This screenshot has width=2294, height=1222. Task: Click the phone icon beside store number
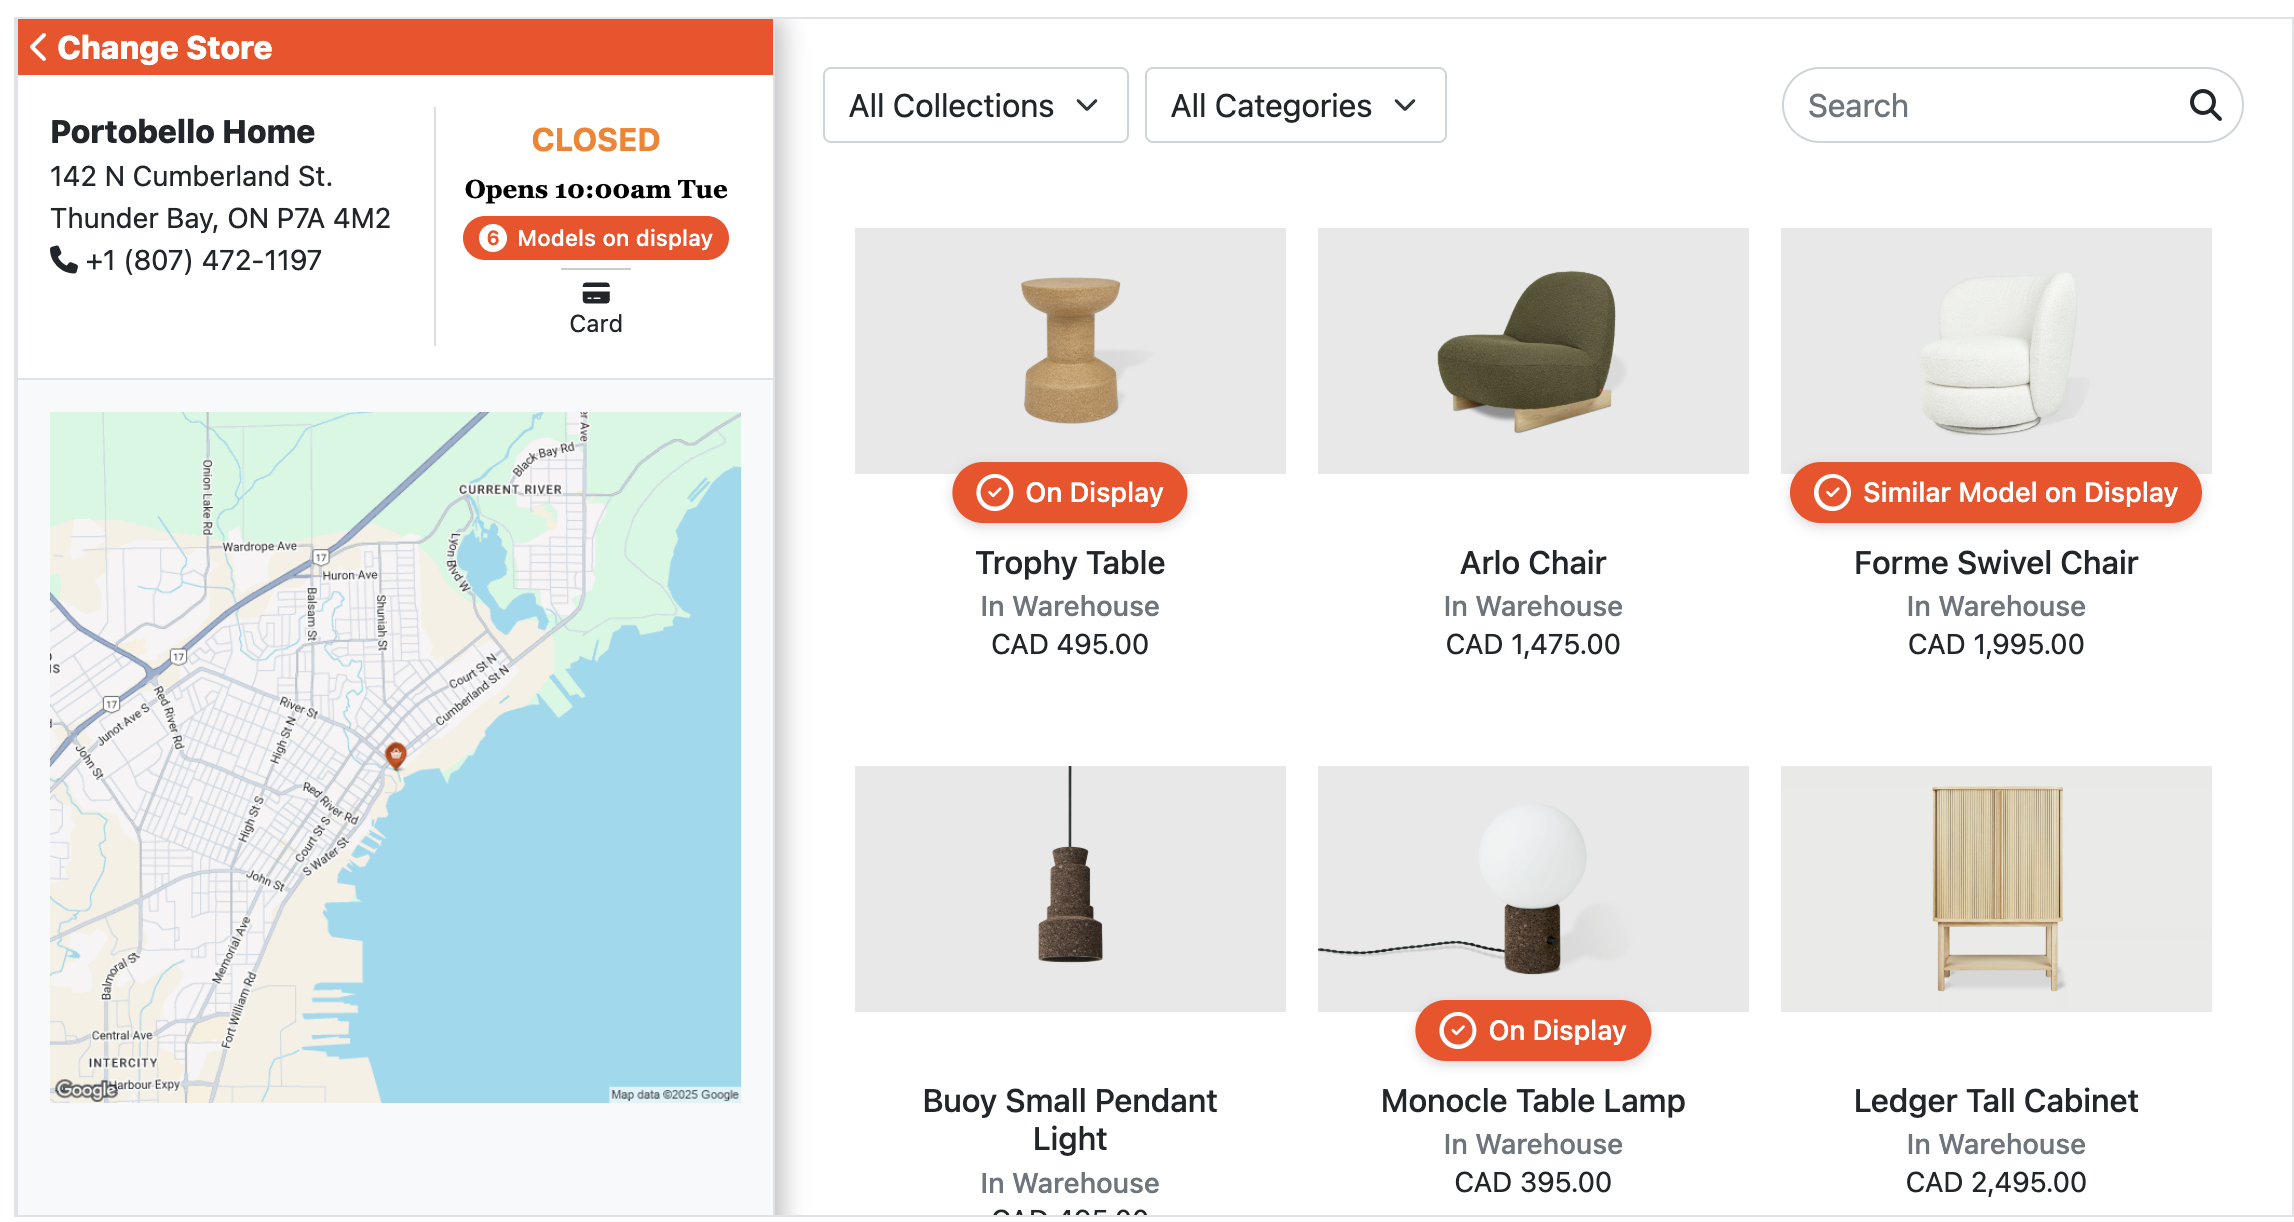63,260
